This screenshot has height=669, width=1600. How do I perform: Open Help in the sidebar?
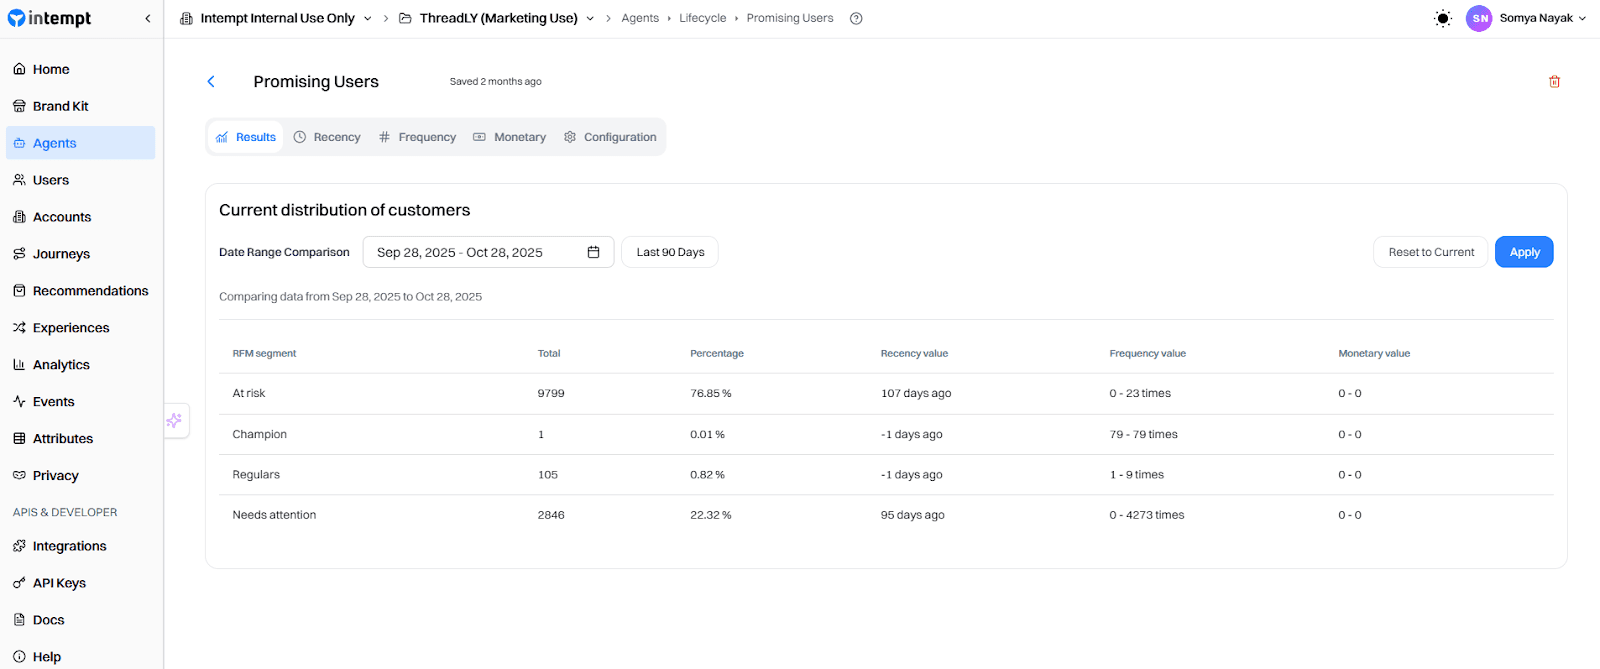pos(80,657)
